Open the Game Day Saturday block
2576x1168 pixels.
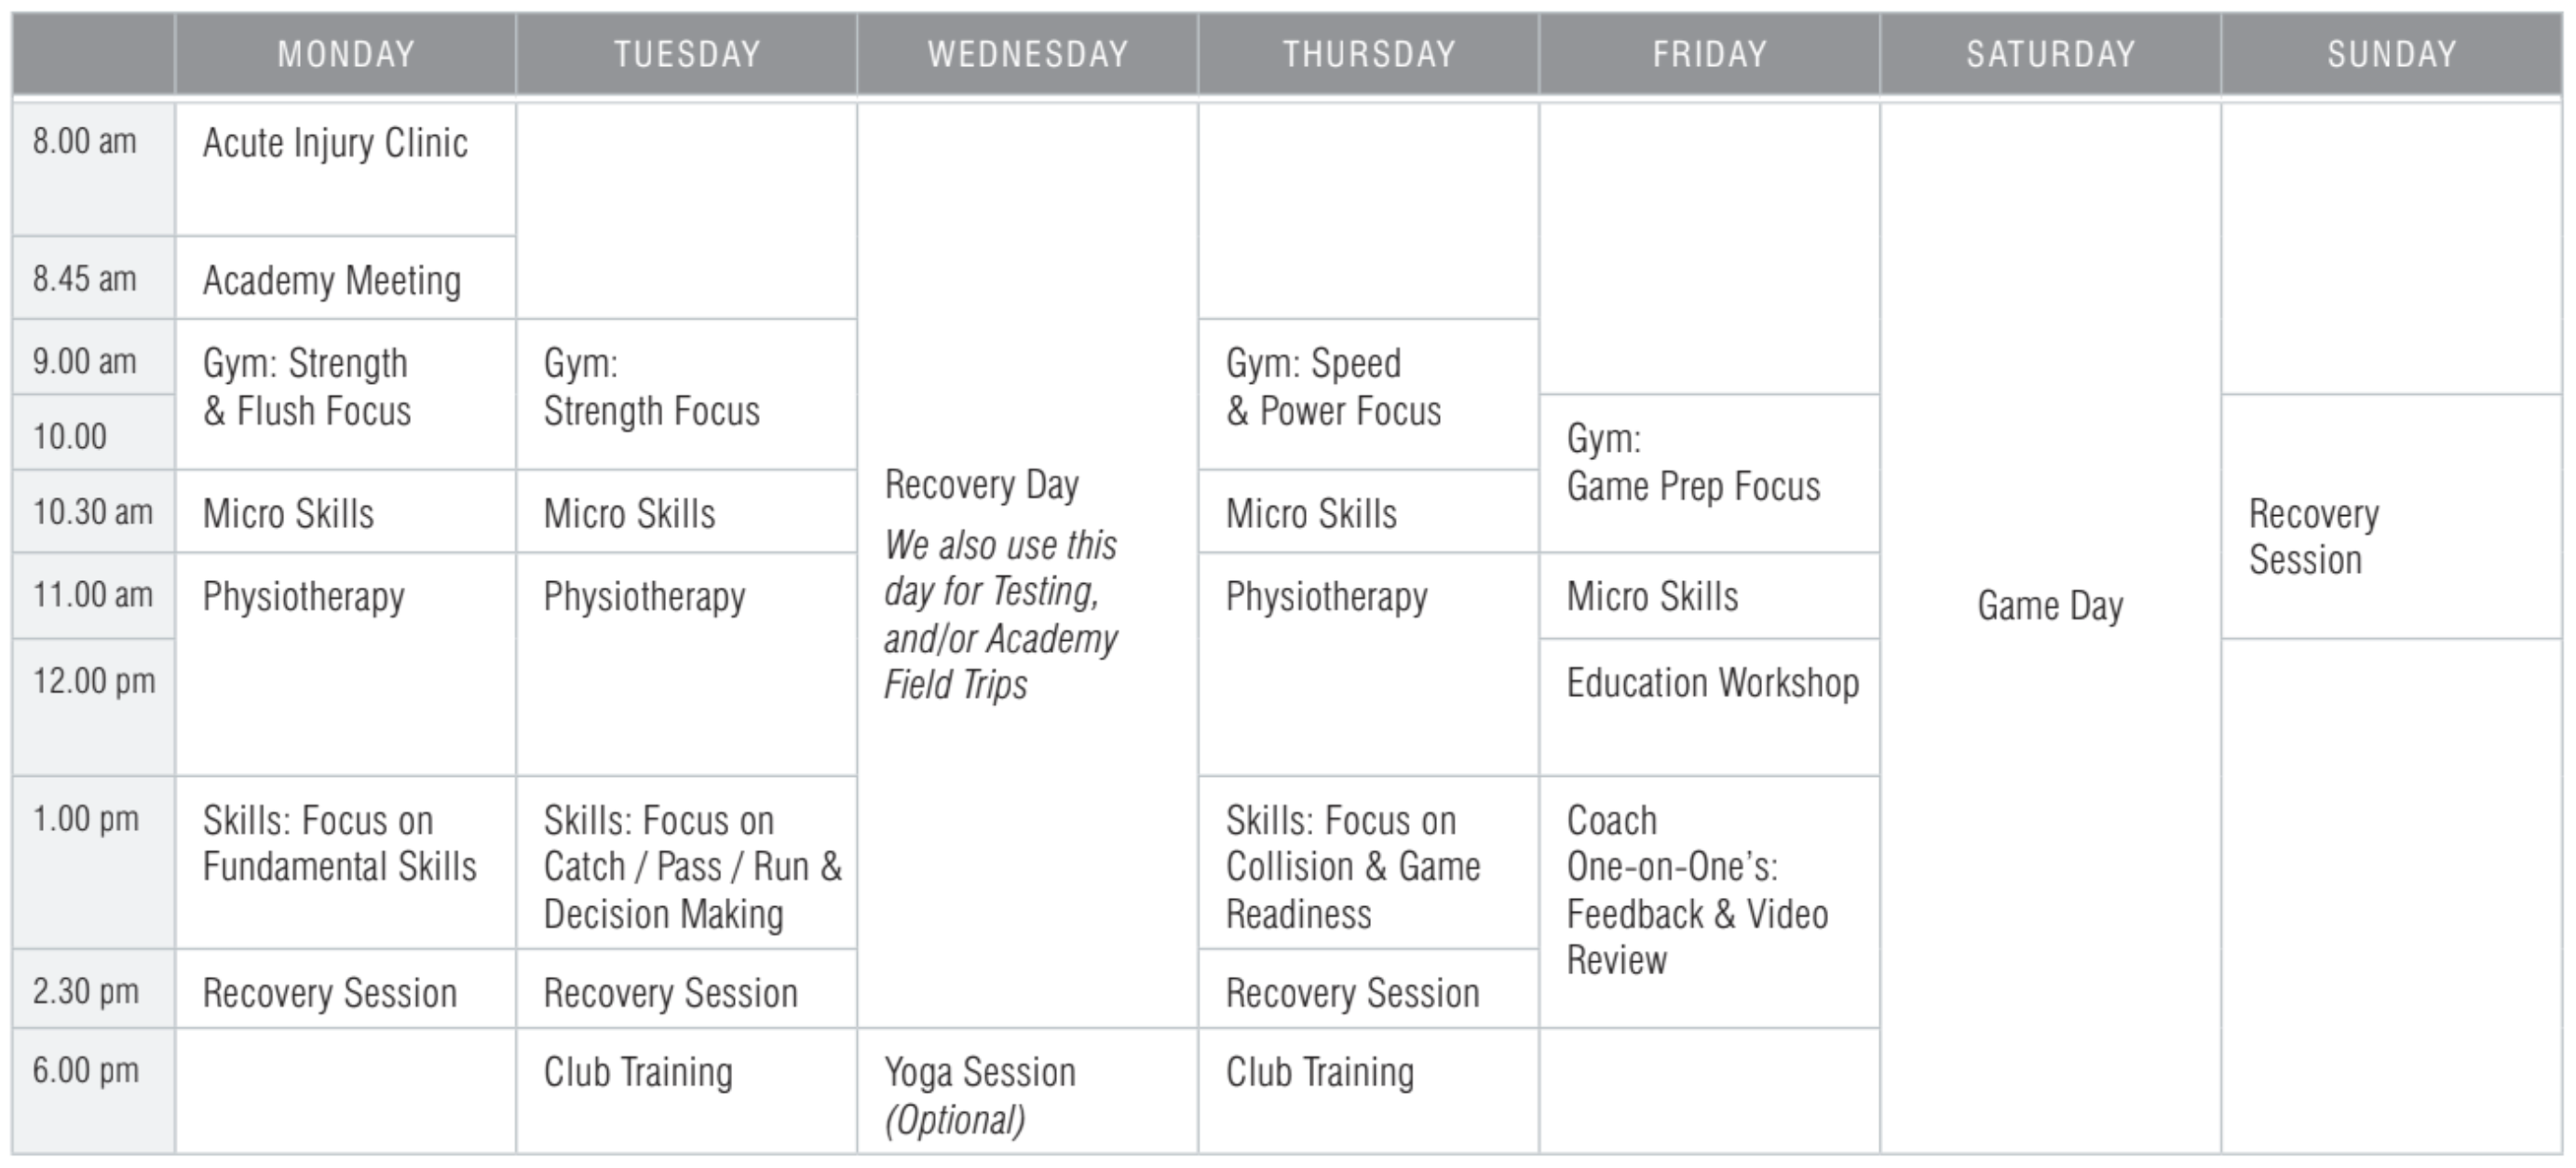point(2051,628)
